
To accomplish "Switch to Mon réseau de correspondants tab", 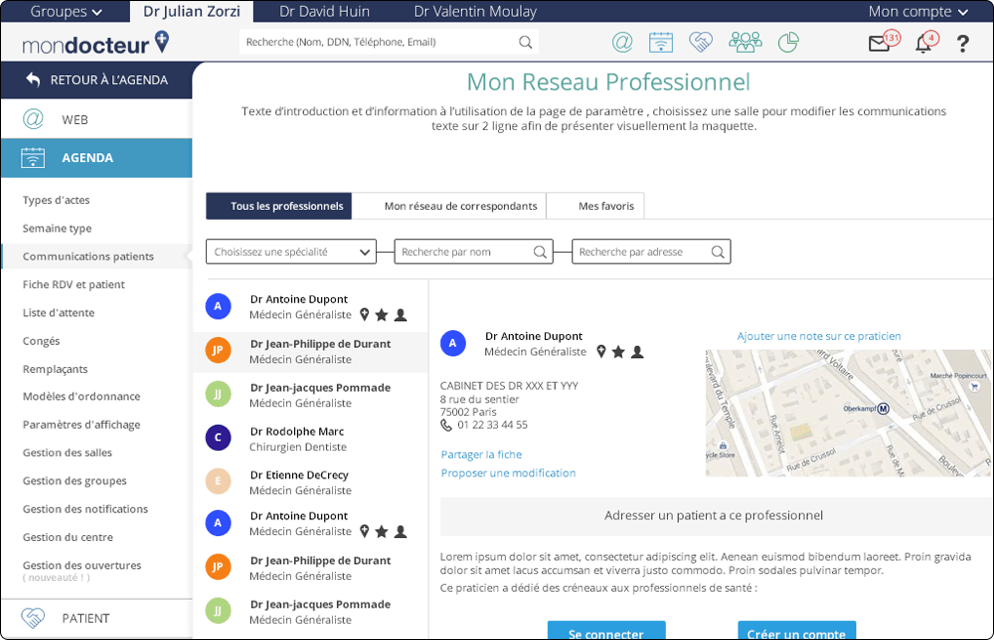I will (x=460, y=206).
